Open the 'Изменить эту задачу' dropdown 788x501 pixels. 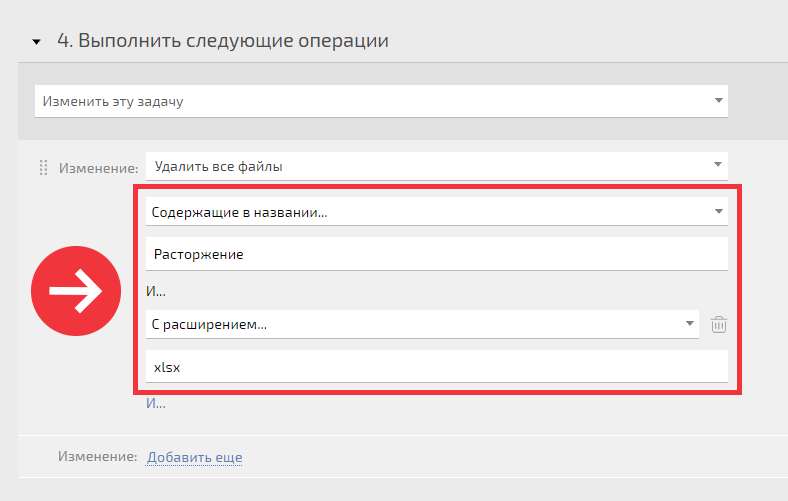coord(381,101)
